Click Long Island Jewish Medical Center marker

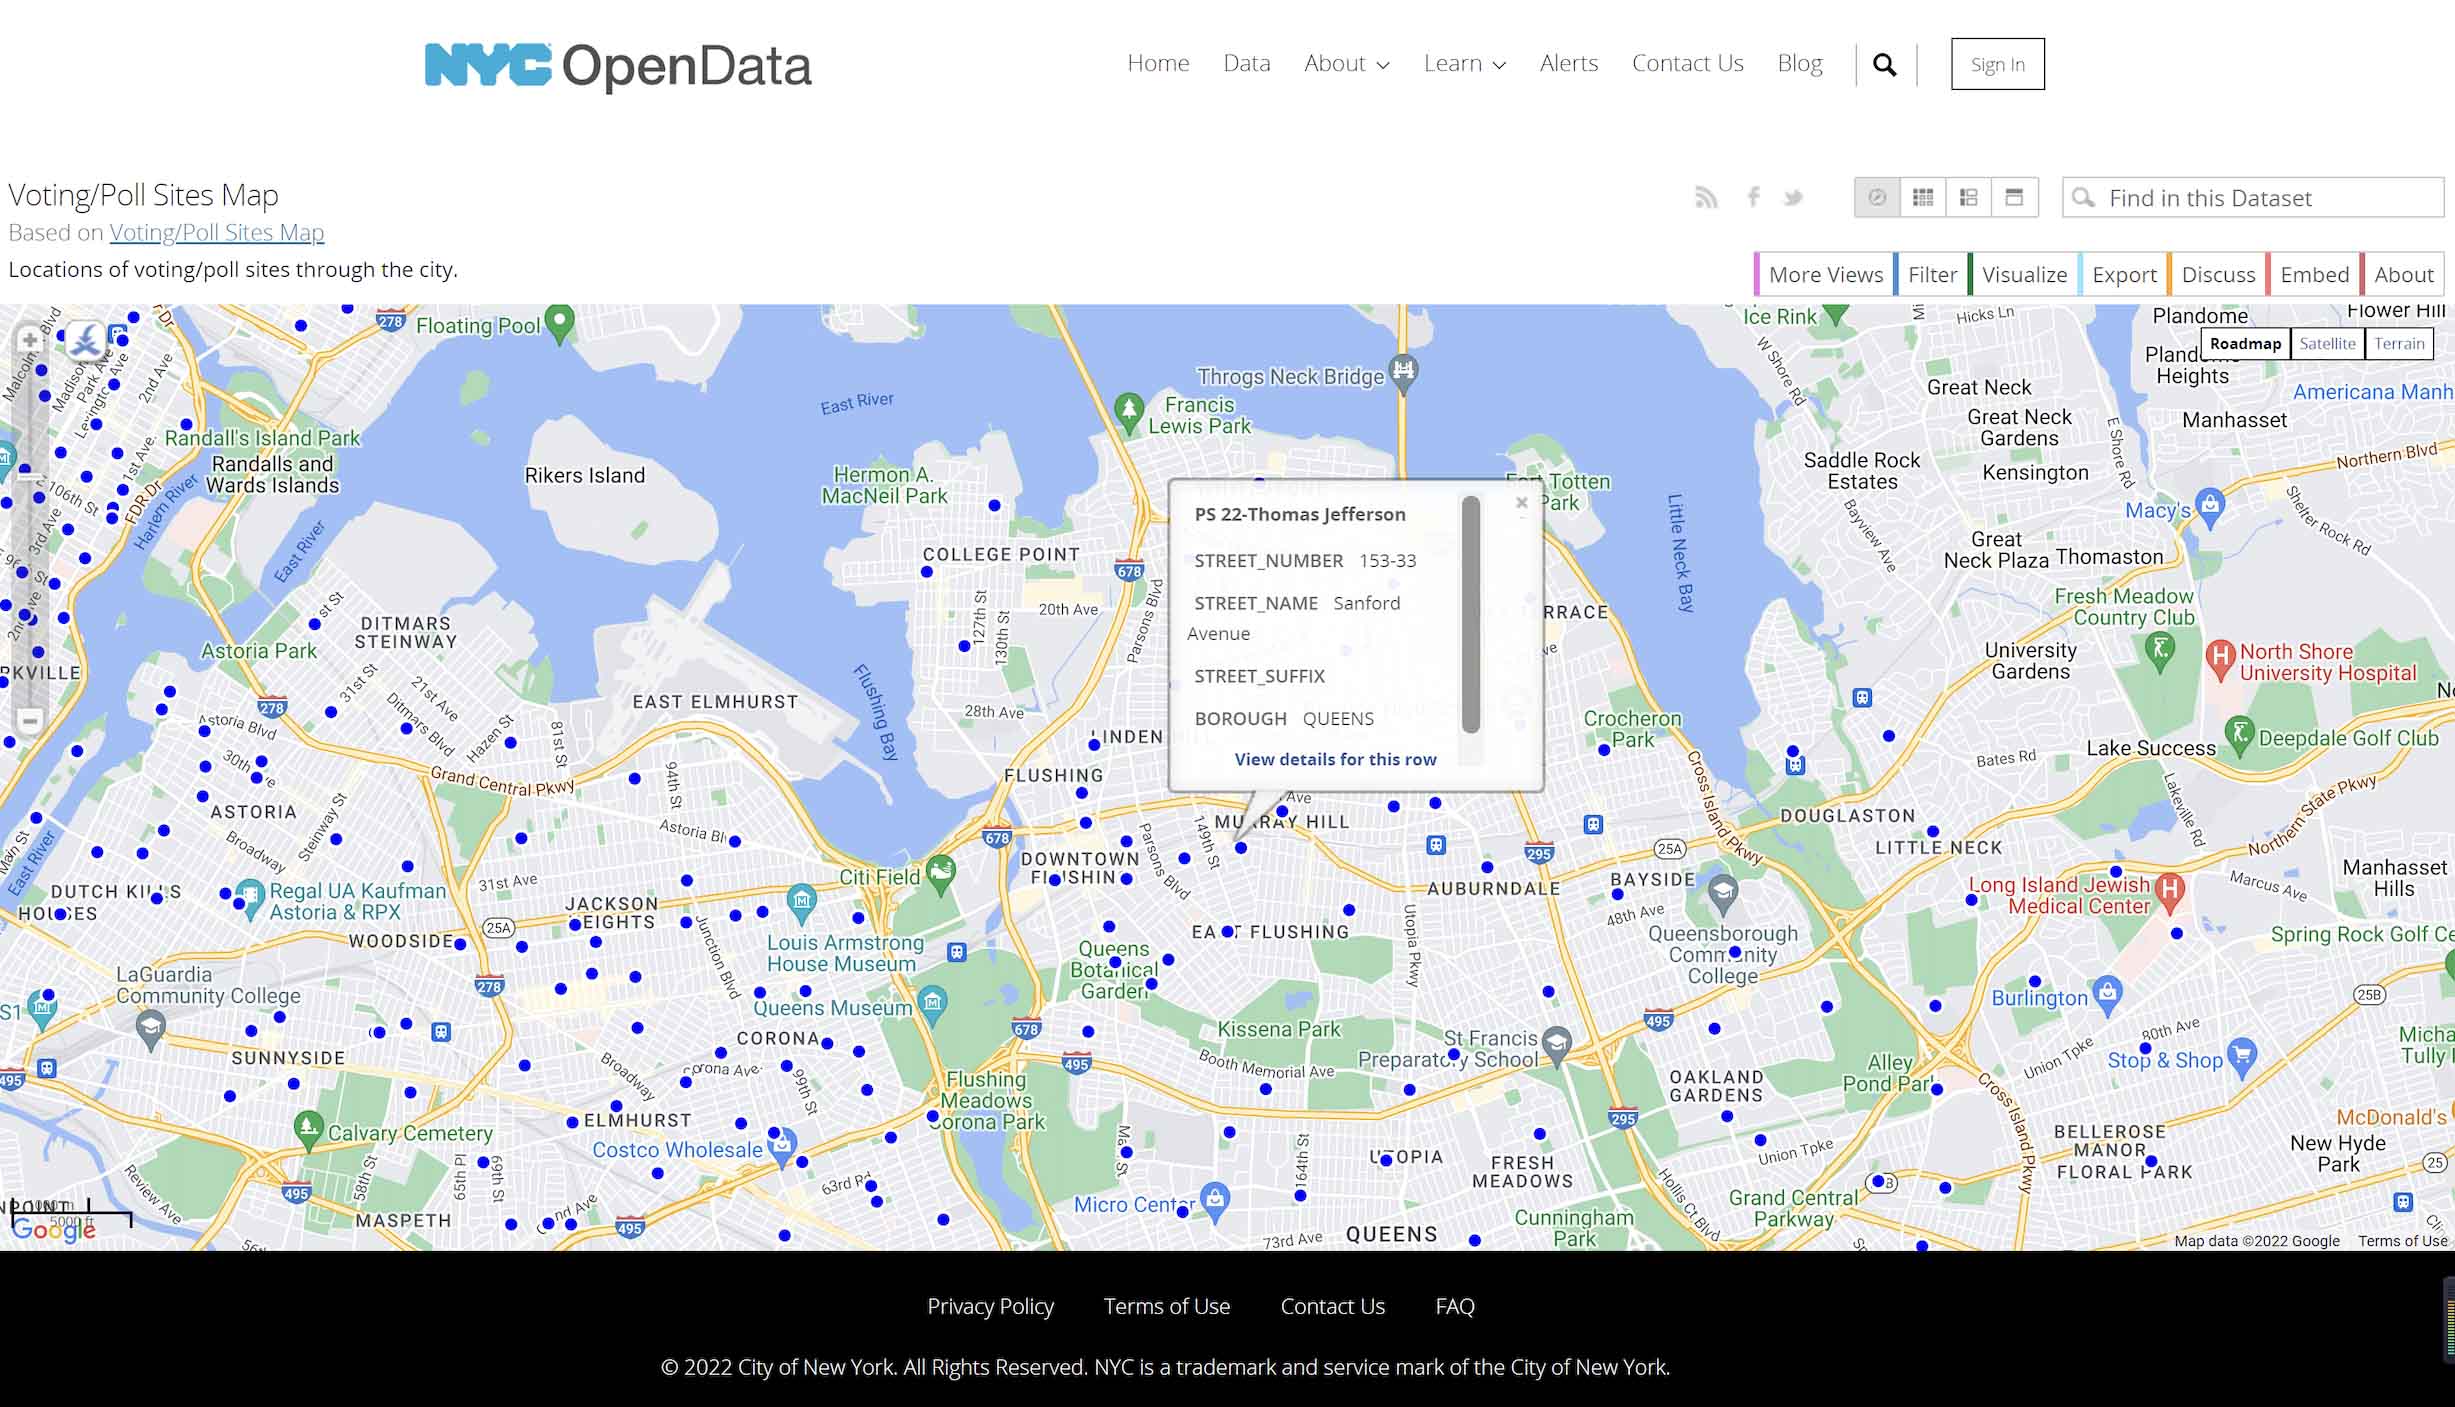pyautogui.click(x=2169, y=892)
